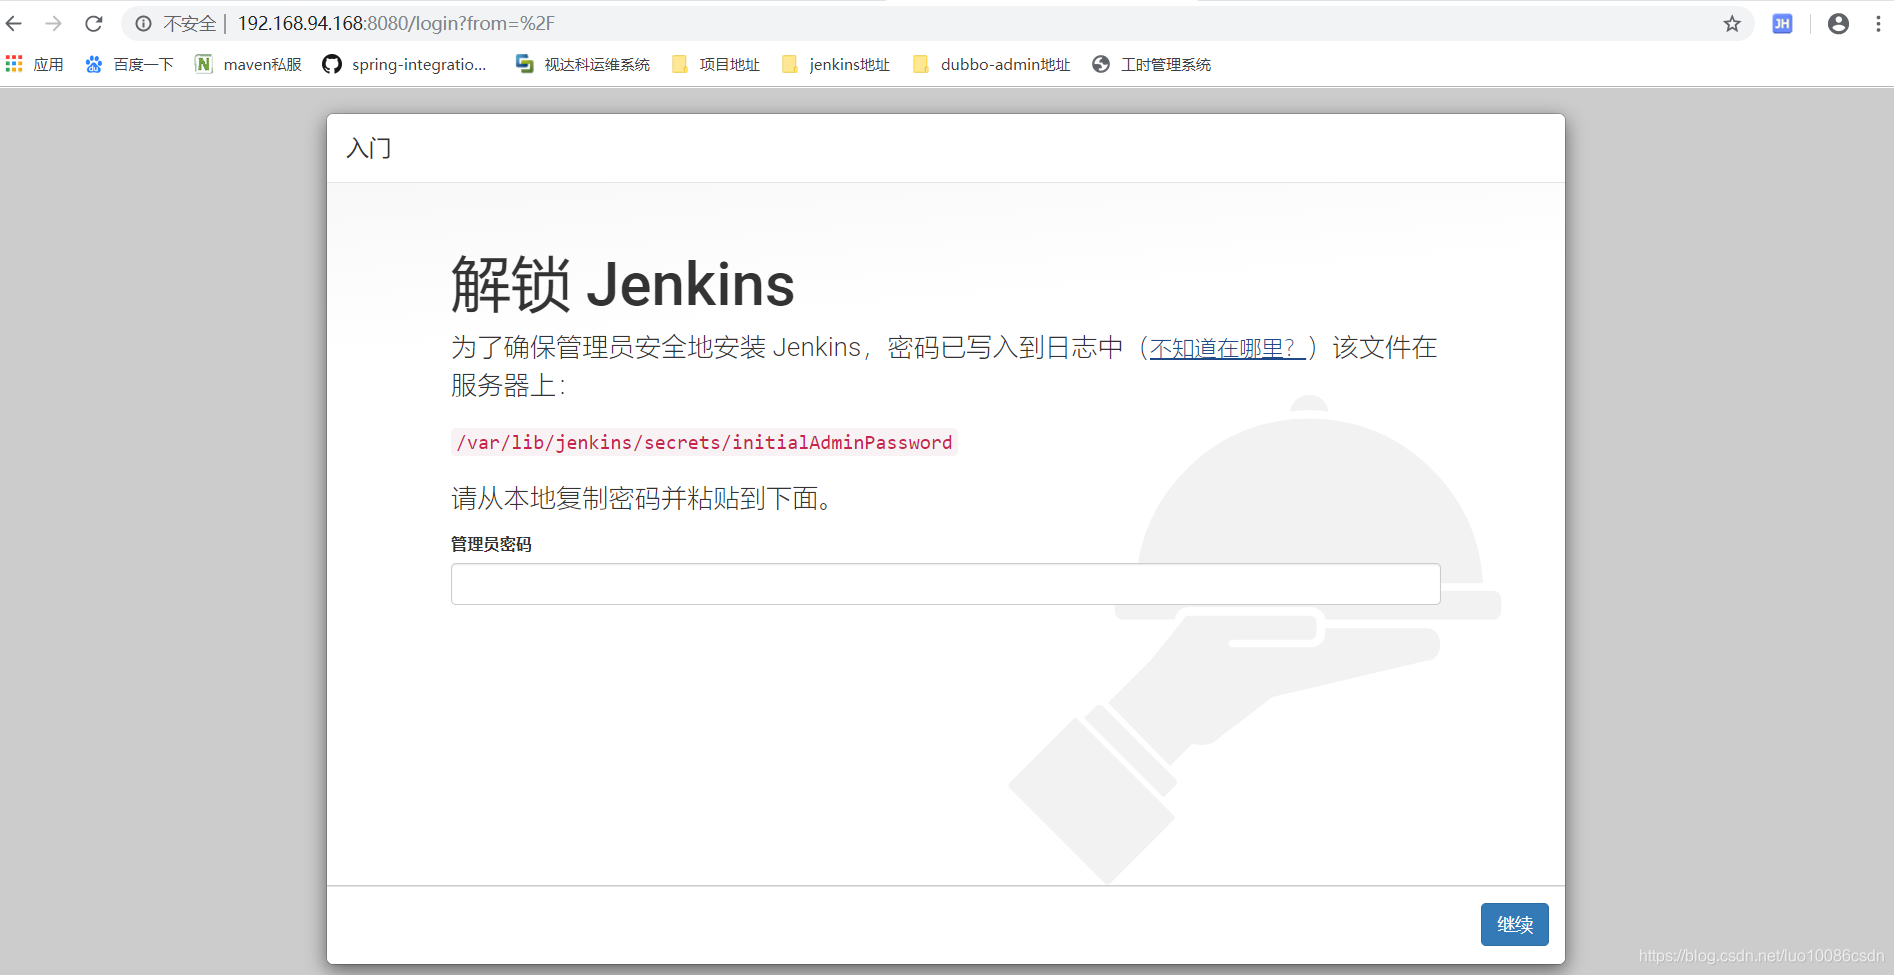Open 百度一下 bookmark
The image size is (1894, 975).
[x=129, y=64]
